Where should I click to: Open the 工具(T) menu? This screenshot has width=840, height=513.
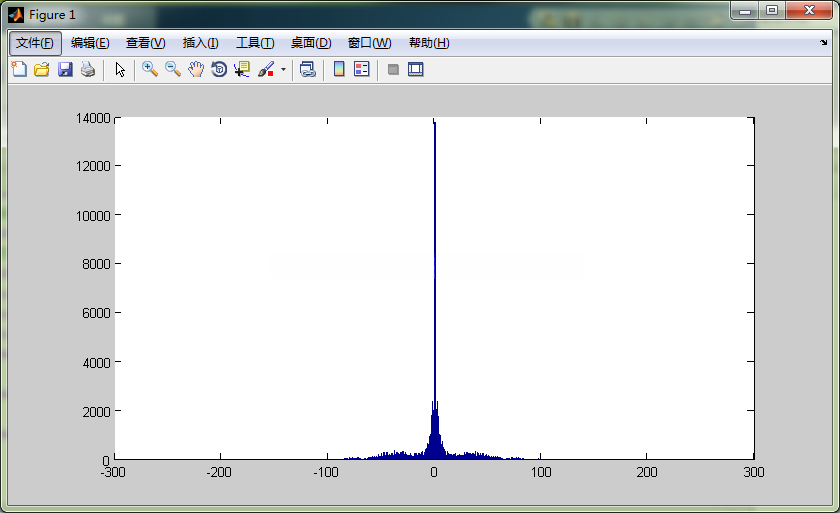(255, 43)
